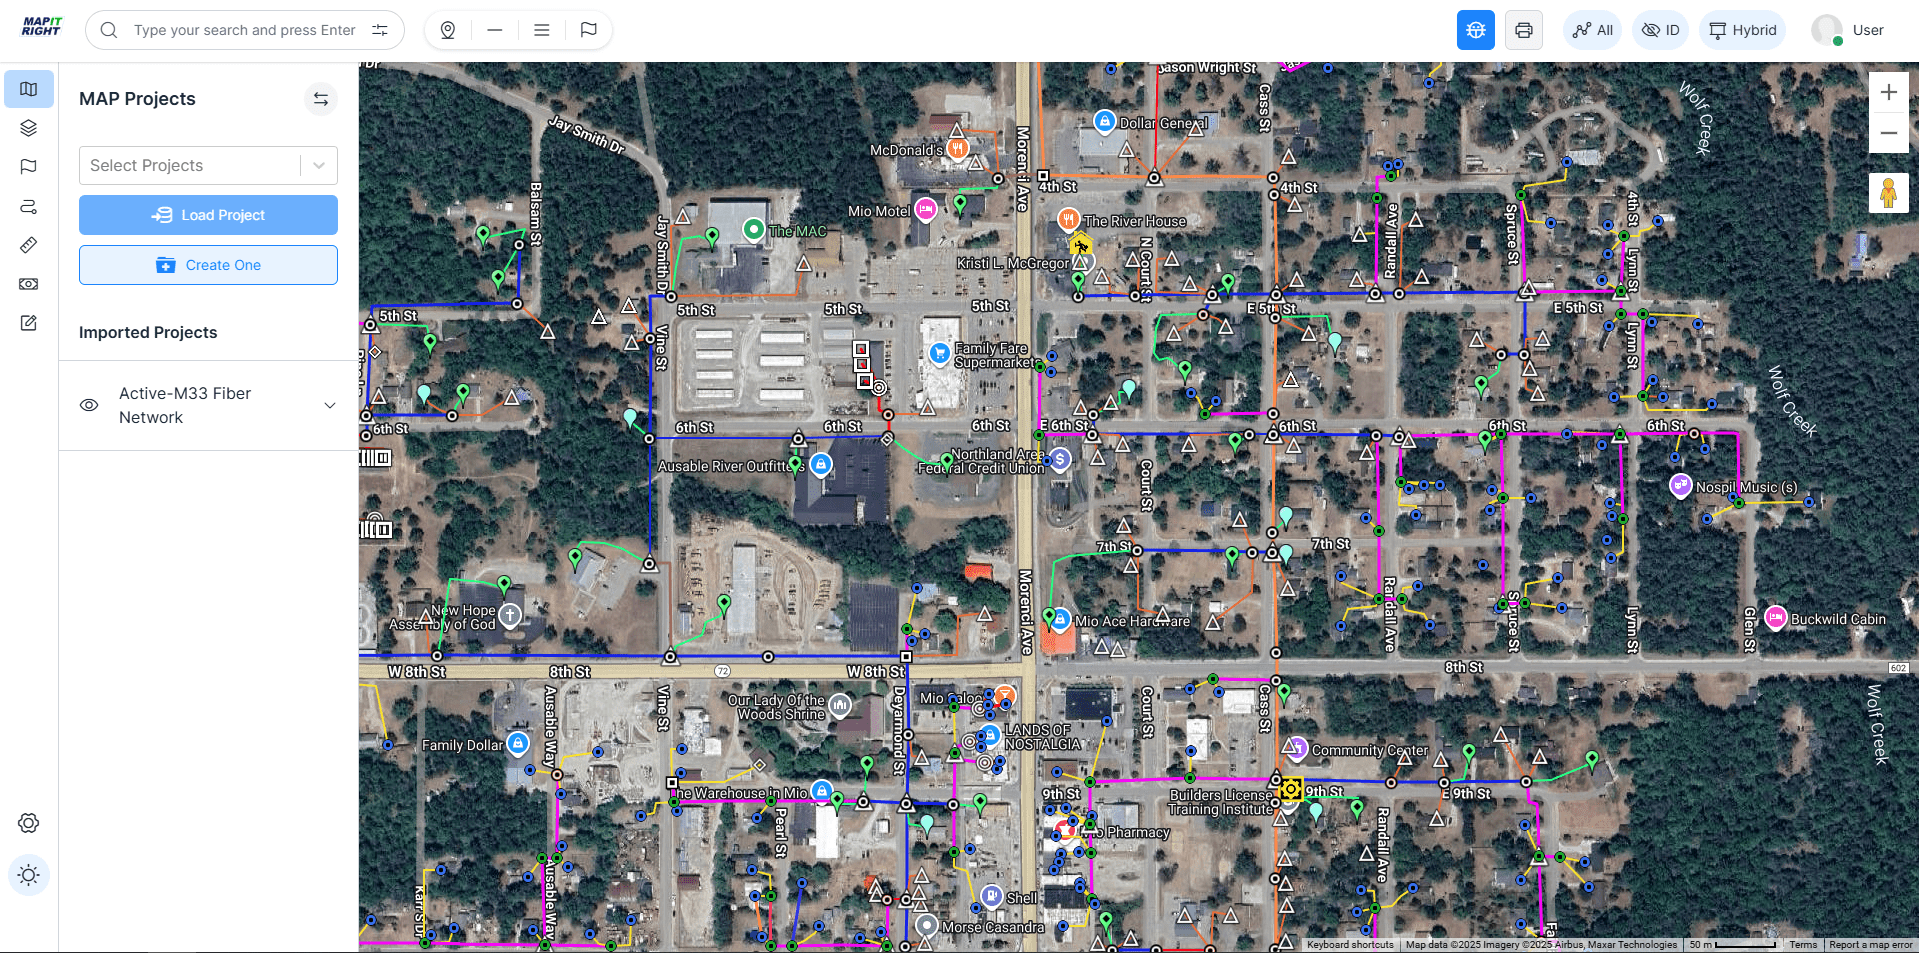Image resolution: width=1919 pixels, height=953 pixels.
Task: Toggle the ID labels visibility
Action: click(x=1661, y=30)
